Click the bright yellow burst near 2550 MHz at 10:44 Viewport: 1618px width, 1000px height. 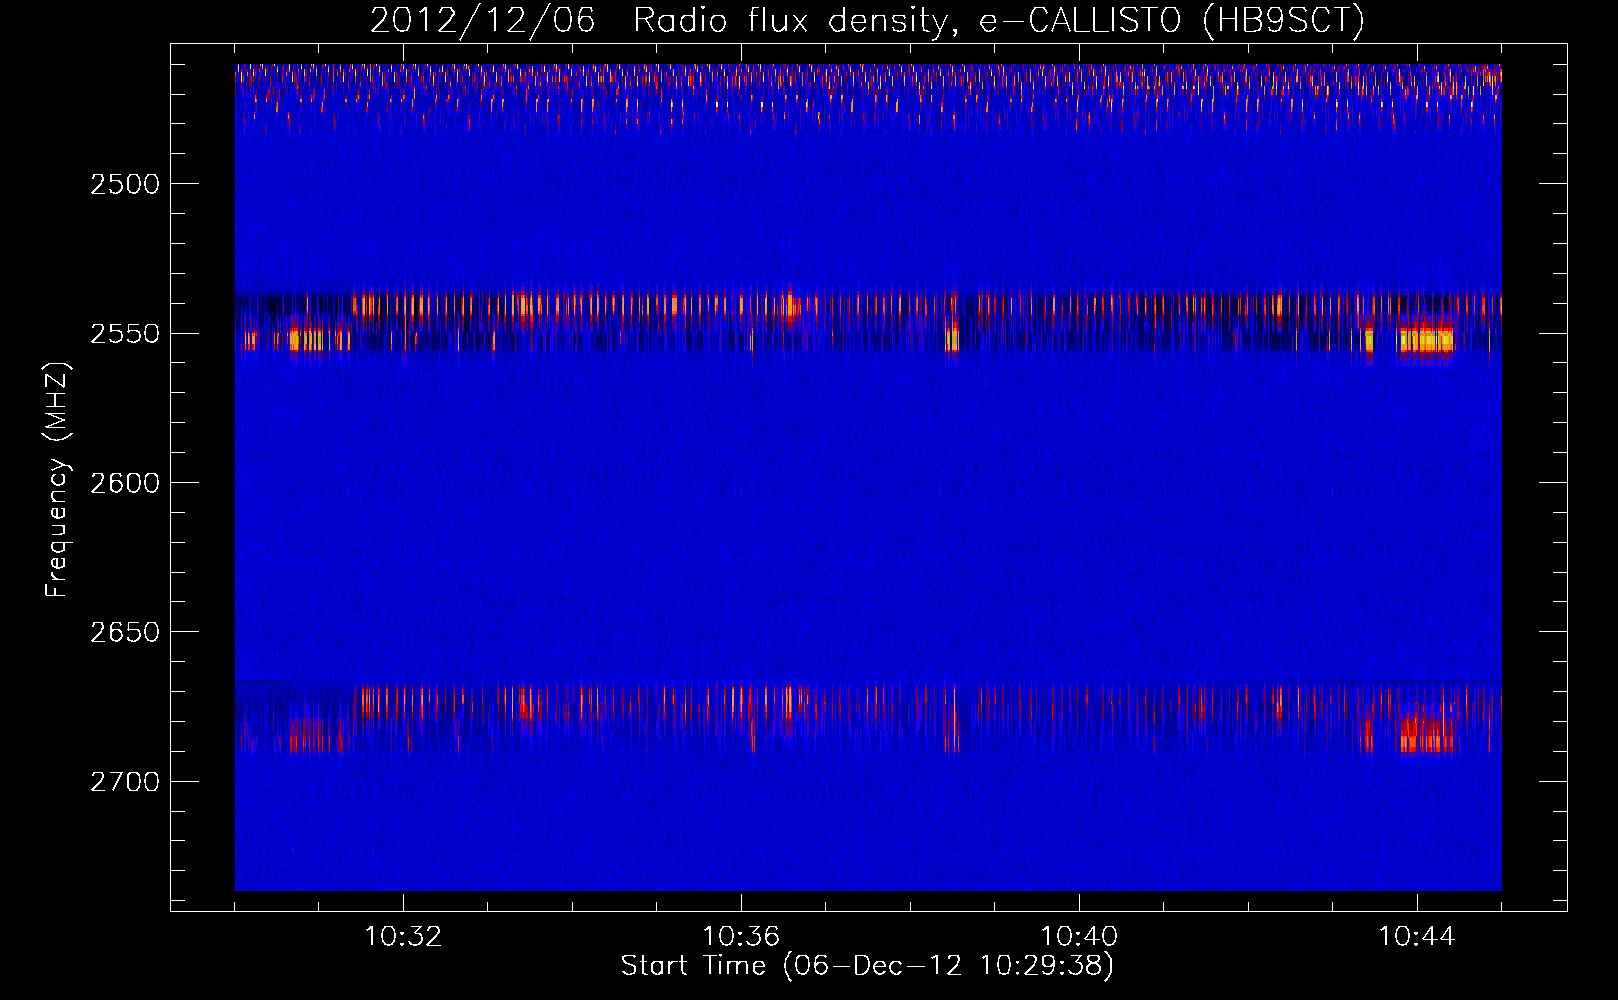[1426, 340]
